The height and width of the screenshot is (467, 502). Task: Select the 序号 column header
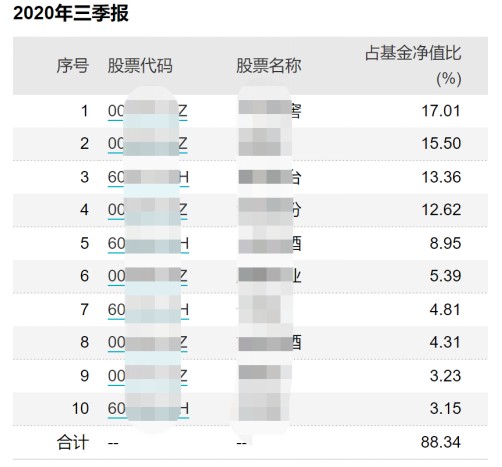point(73,65)
